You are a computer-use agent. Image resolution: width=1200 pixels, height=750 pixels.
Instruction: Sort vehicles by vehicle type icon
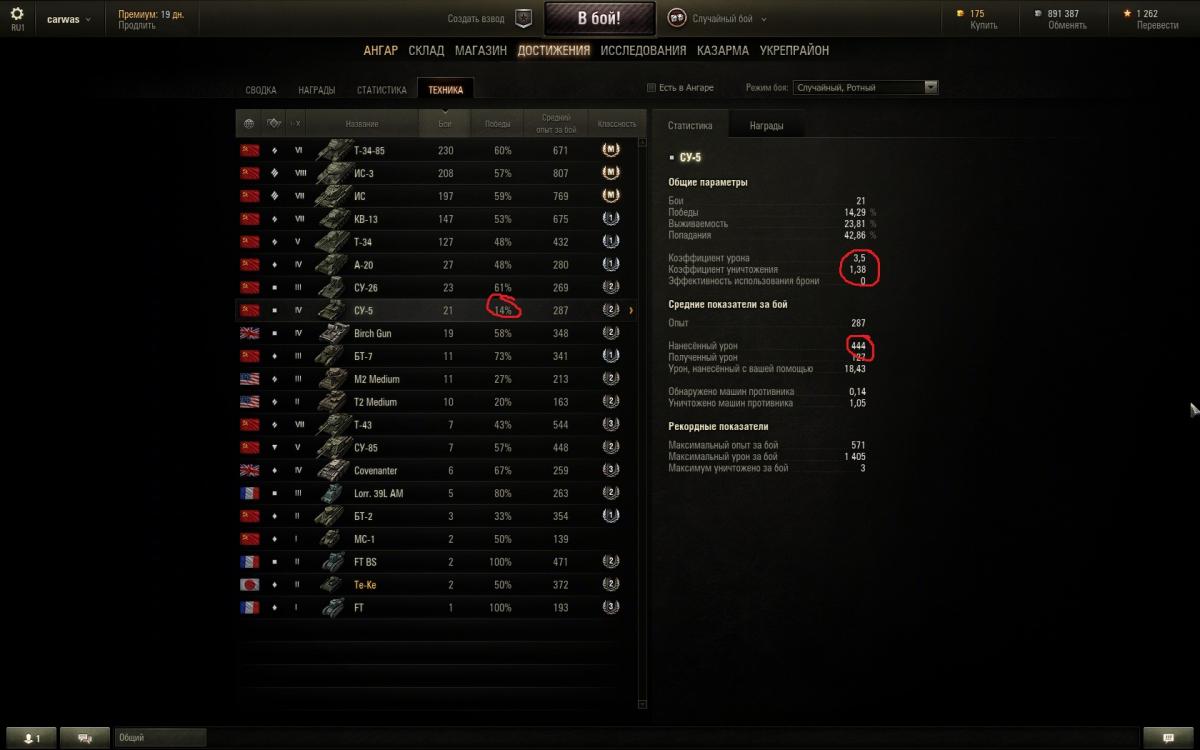pyautogui.click(x=273, y=124)
